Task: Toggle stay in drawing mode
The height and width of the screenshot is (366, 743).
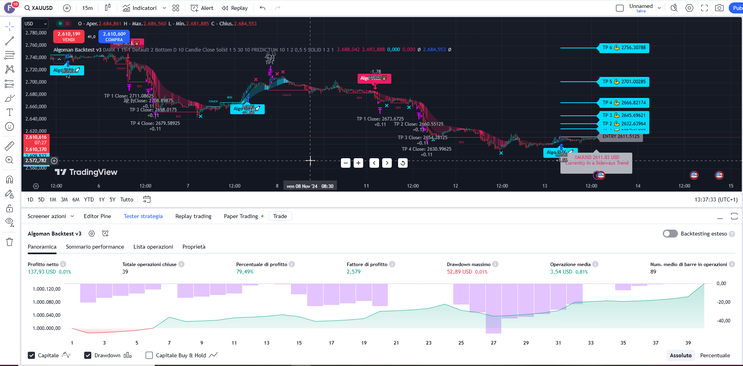Action: click(9, 193)
